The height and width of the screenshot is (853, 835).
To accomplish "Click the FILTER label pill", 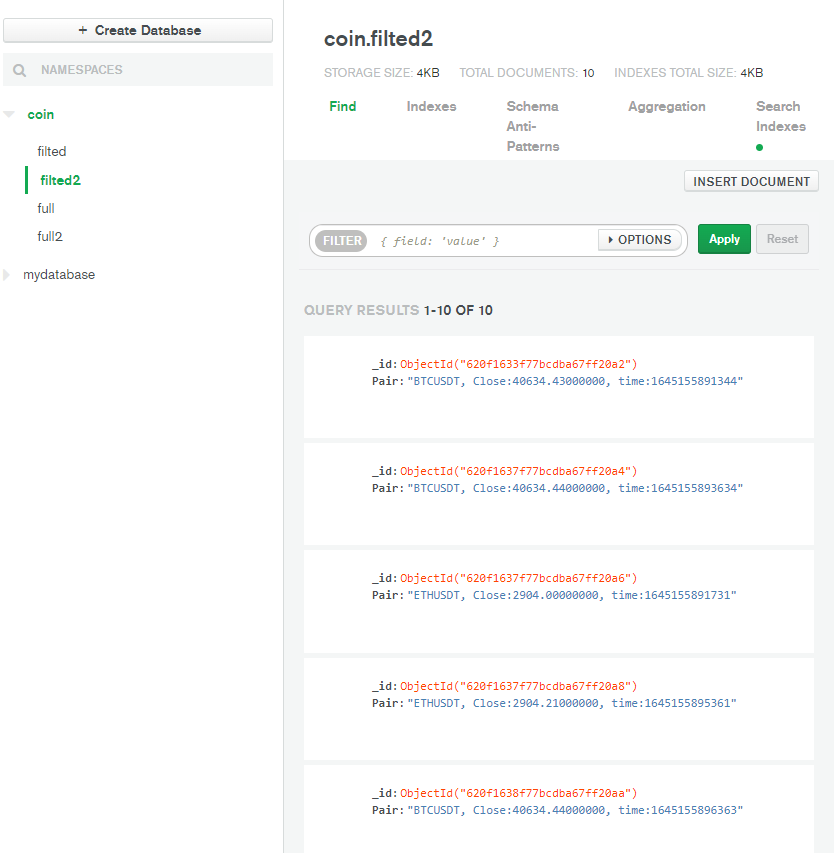I will tap(342, 240).
